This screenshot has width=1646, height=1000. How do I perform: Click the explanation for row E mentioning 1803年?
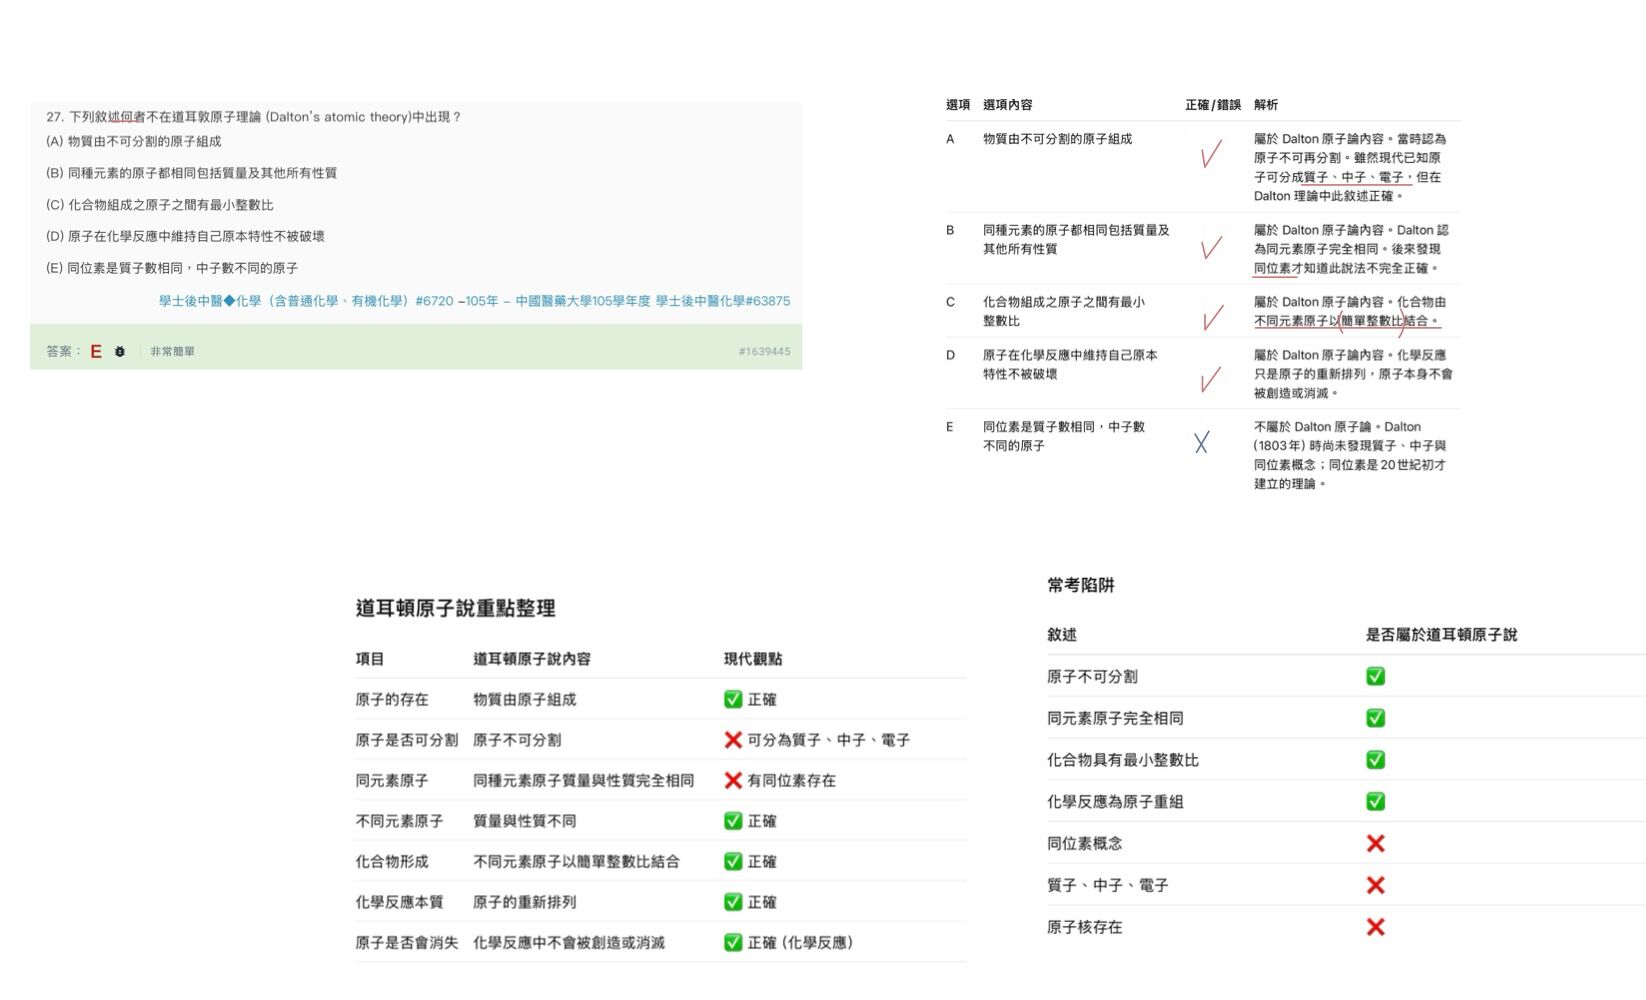(x=1350, y=455)
